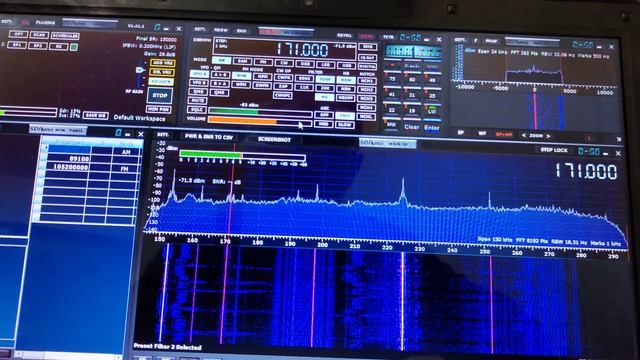Set AGC to SLOW

click(344, 124)
